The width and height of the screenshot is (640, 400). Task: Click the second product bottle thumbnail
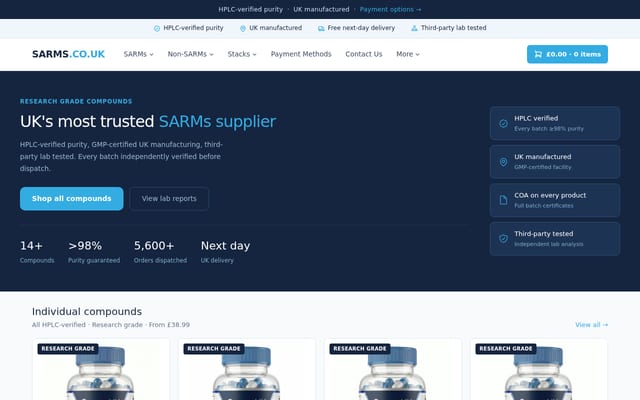[x=247, y=369]
